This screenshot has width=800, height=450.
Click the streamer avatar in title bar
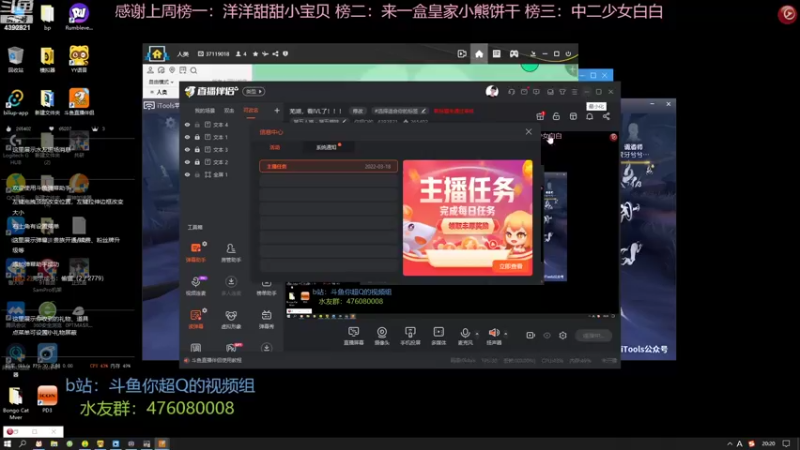[492, 91]
